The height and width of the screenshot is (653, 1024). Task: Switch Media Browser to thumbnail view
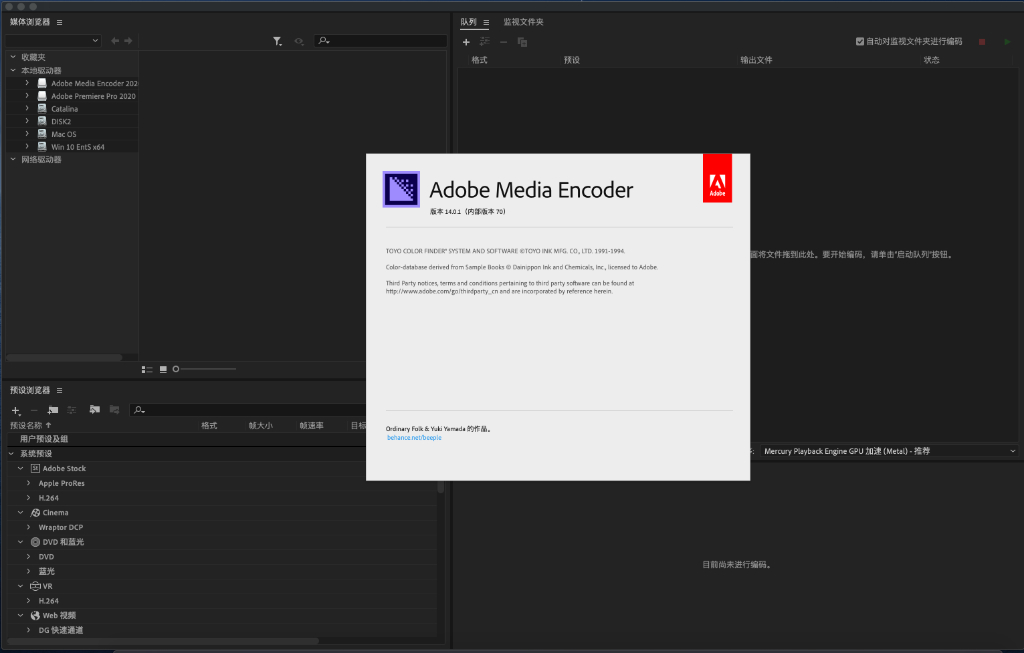[163, 370]
